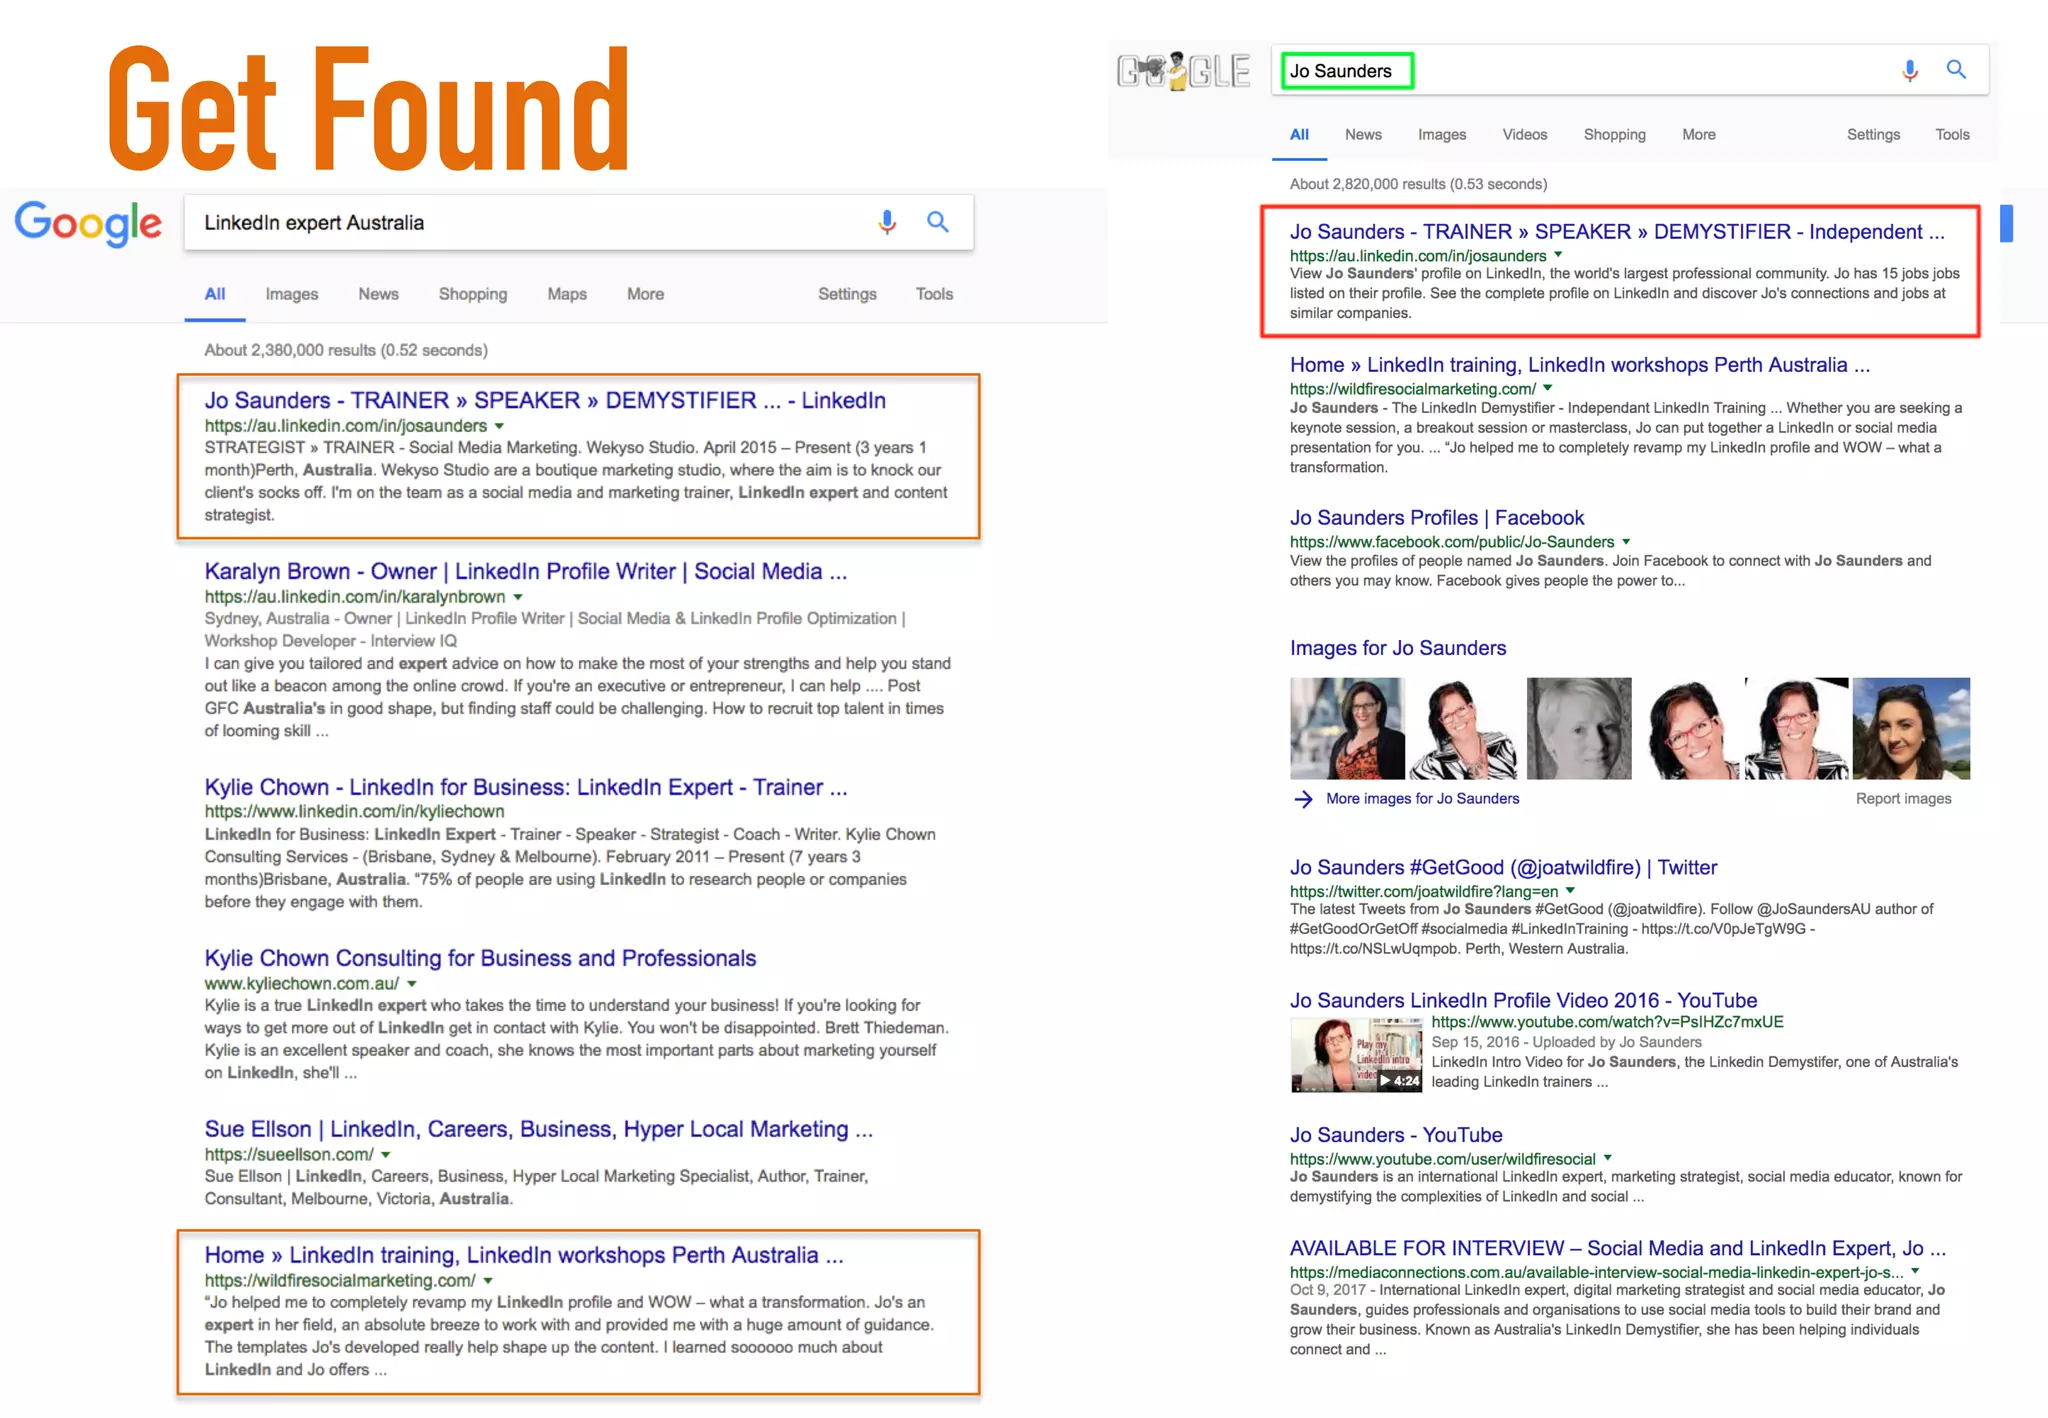Open dropdown arrow next to josaunders URL in right results

pos(1558,255)
